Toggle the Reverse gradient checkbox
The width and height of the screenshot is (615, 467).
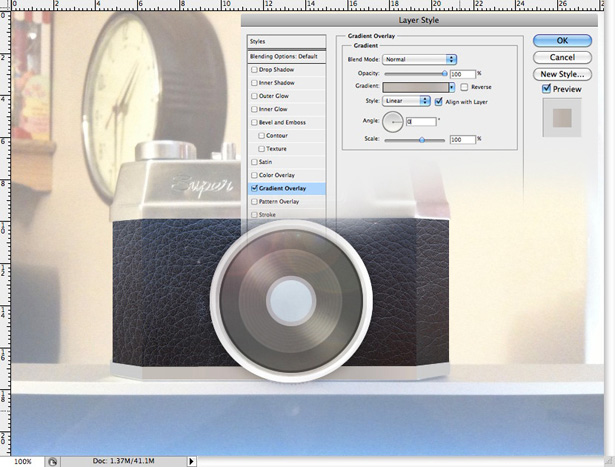pos(464,87)
